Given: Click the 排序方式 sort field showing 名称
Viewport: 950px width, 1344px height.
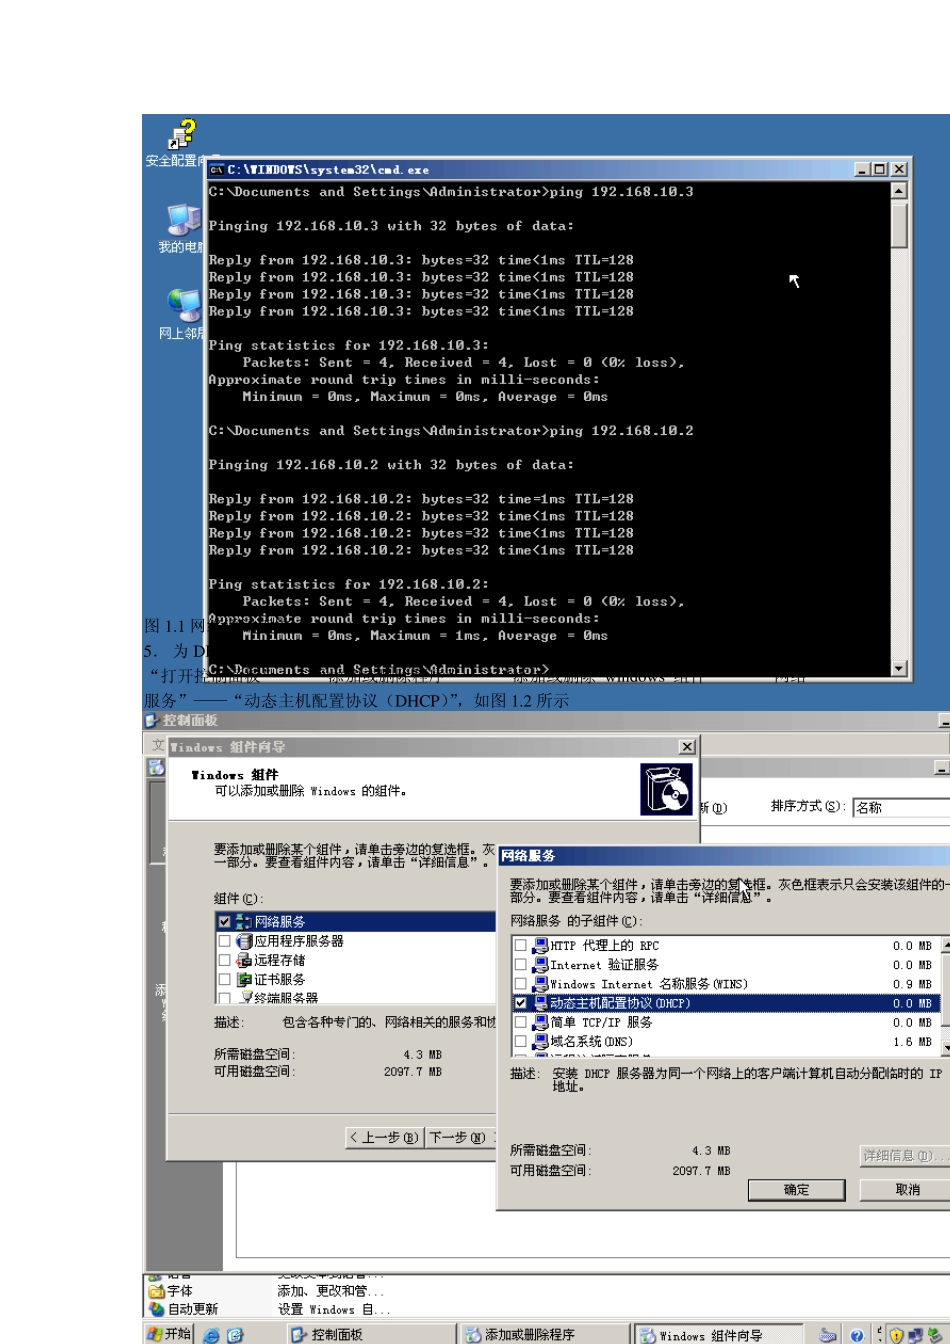Looking at the screenshot, I should coord(902,807).
